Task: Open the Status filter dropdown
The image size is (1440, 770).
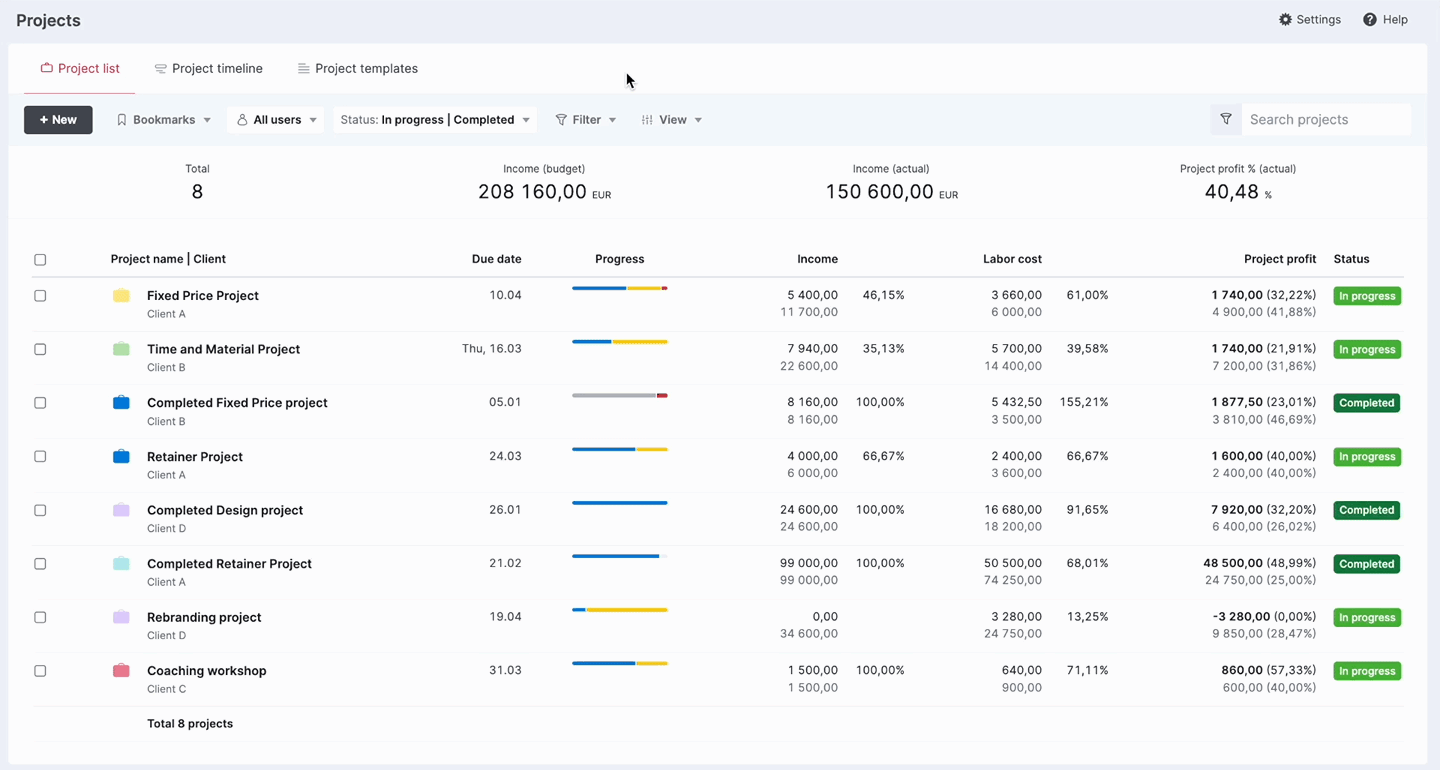Action: [x=435, y=120]
